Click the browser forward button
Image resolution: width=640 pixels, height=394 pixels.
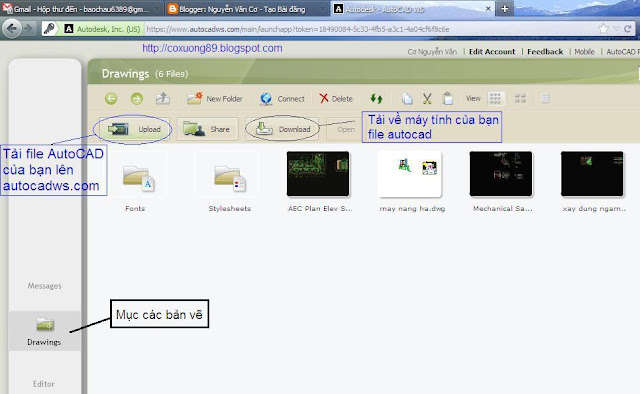pyautogui.click(x=29, y=29)
